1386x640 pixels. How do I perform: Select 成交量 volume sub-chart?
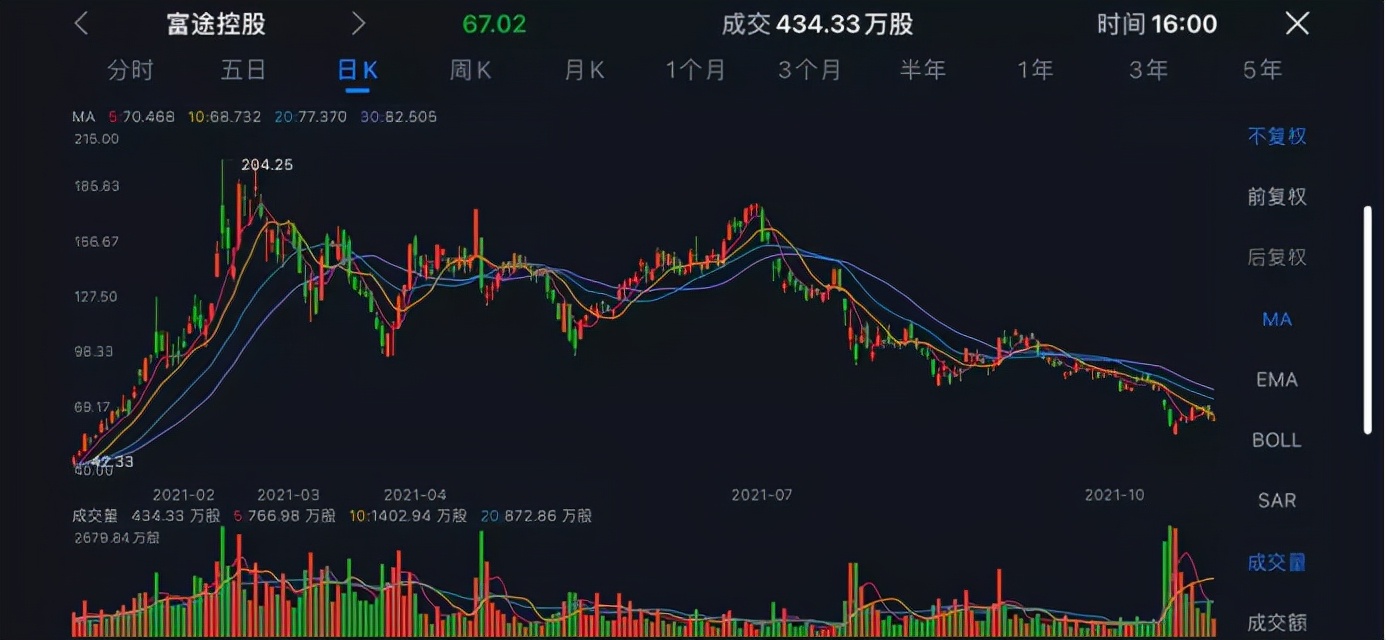pyautogui.click(x=1276, y=563)
